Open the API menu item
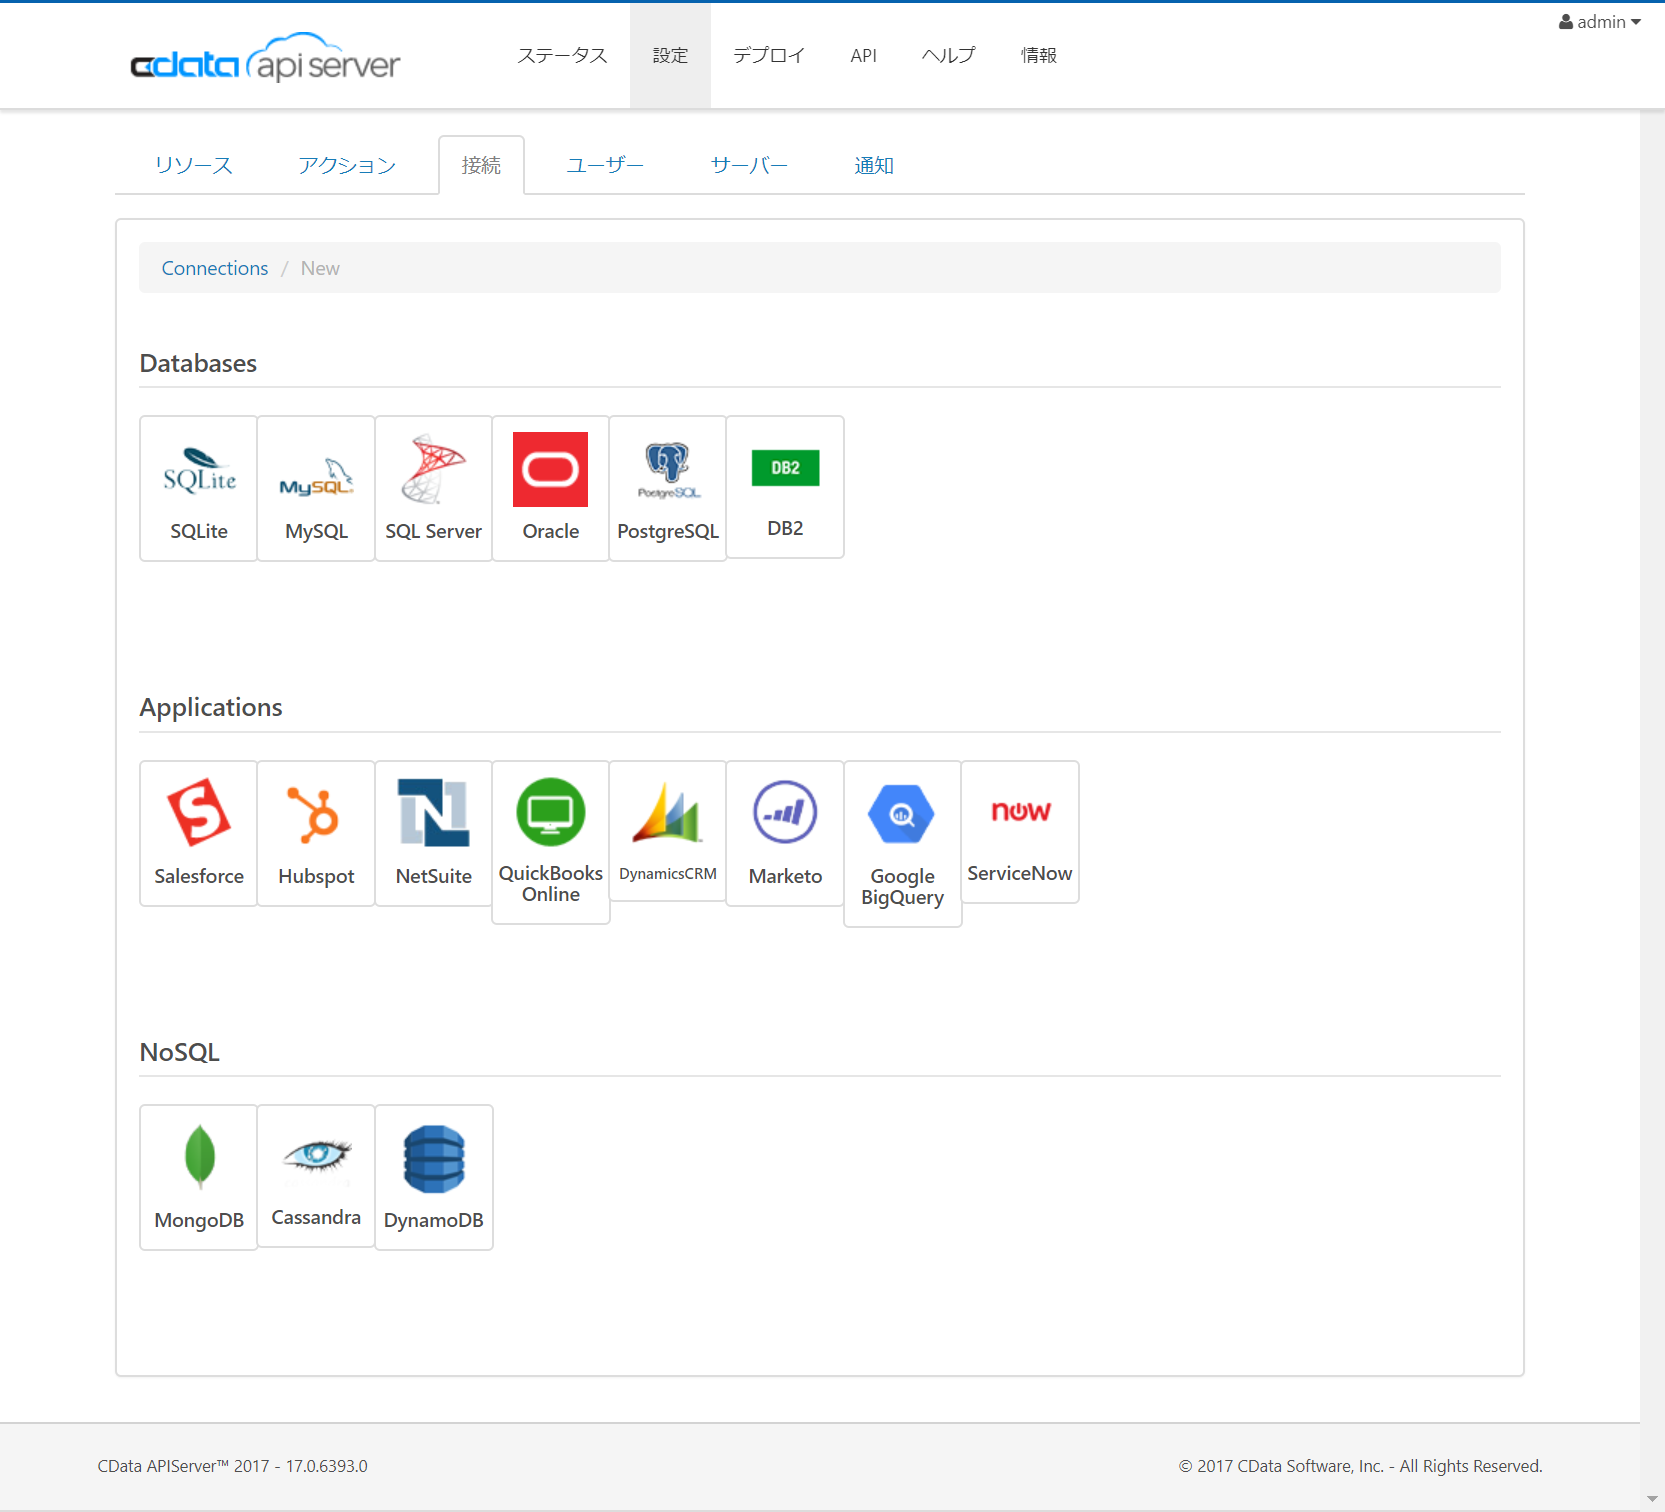The height and width of the screenshot is (1512, 1665). click(864, 55)
